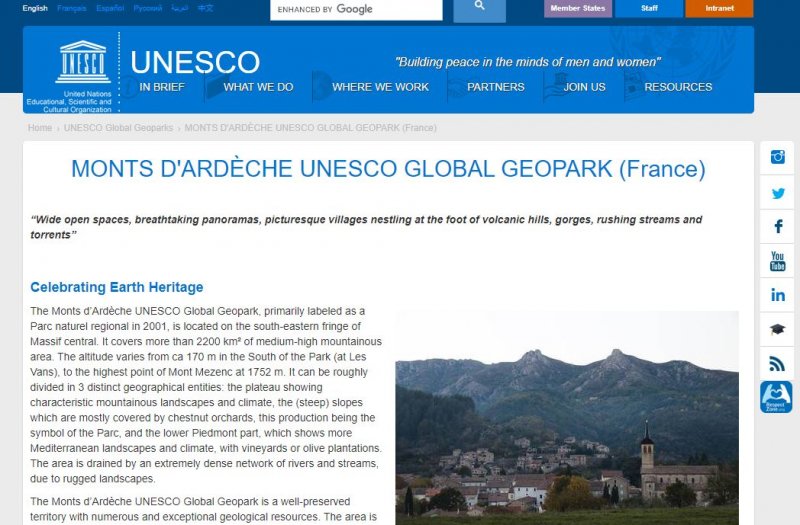The width and height of the screenshot is (800, 525).
Task: Click the graduation cap icon in sidebar
Action: coord(777,329)
